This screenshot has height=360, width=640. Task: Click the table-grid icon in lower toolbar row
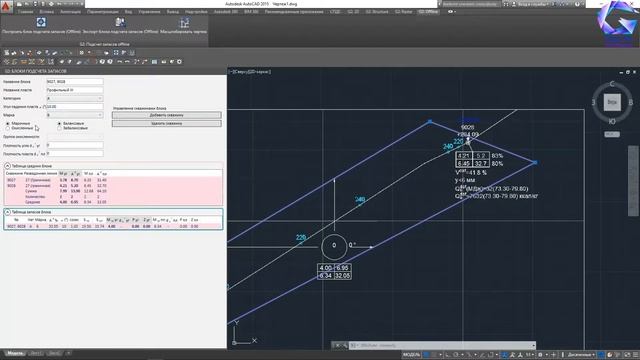(154, 62)
